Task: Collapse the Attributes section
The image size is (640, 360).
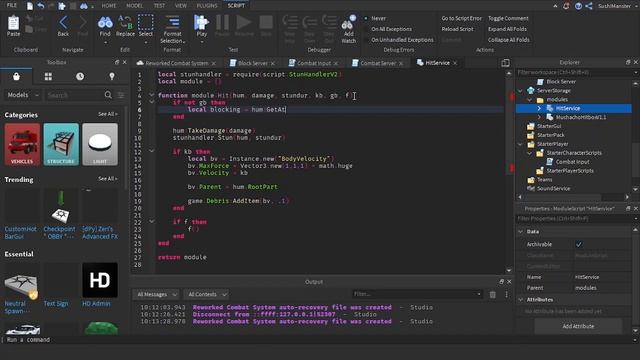Action: (520, 300)
